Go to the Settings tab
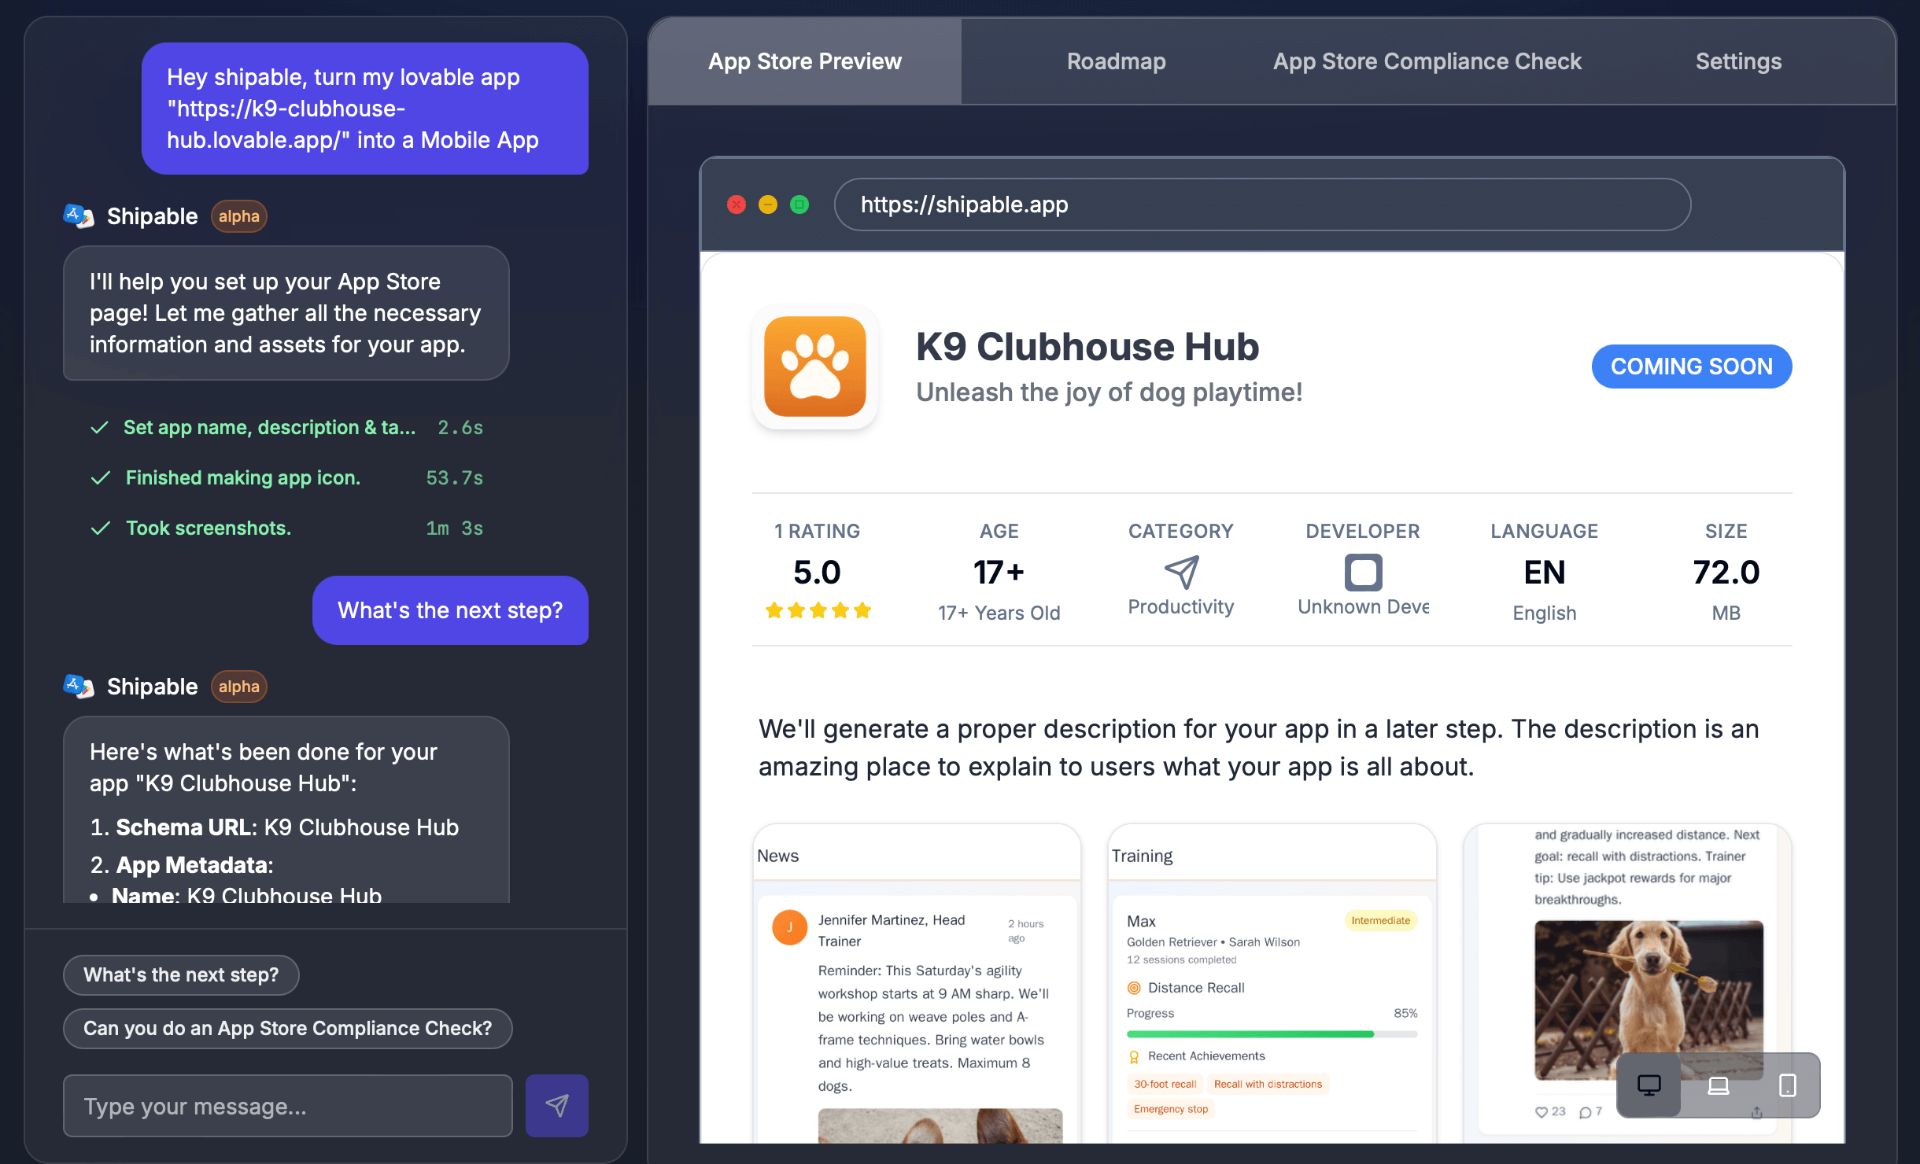Screen dimensions: 1920x1164 pos(1738,62)
